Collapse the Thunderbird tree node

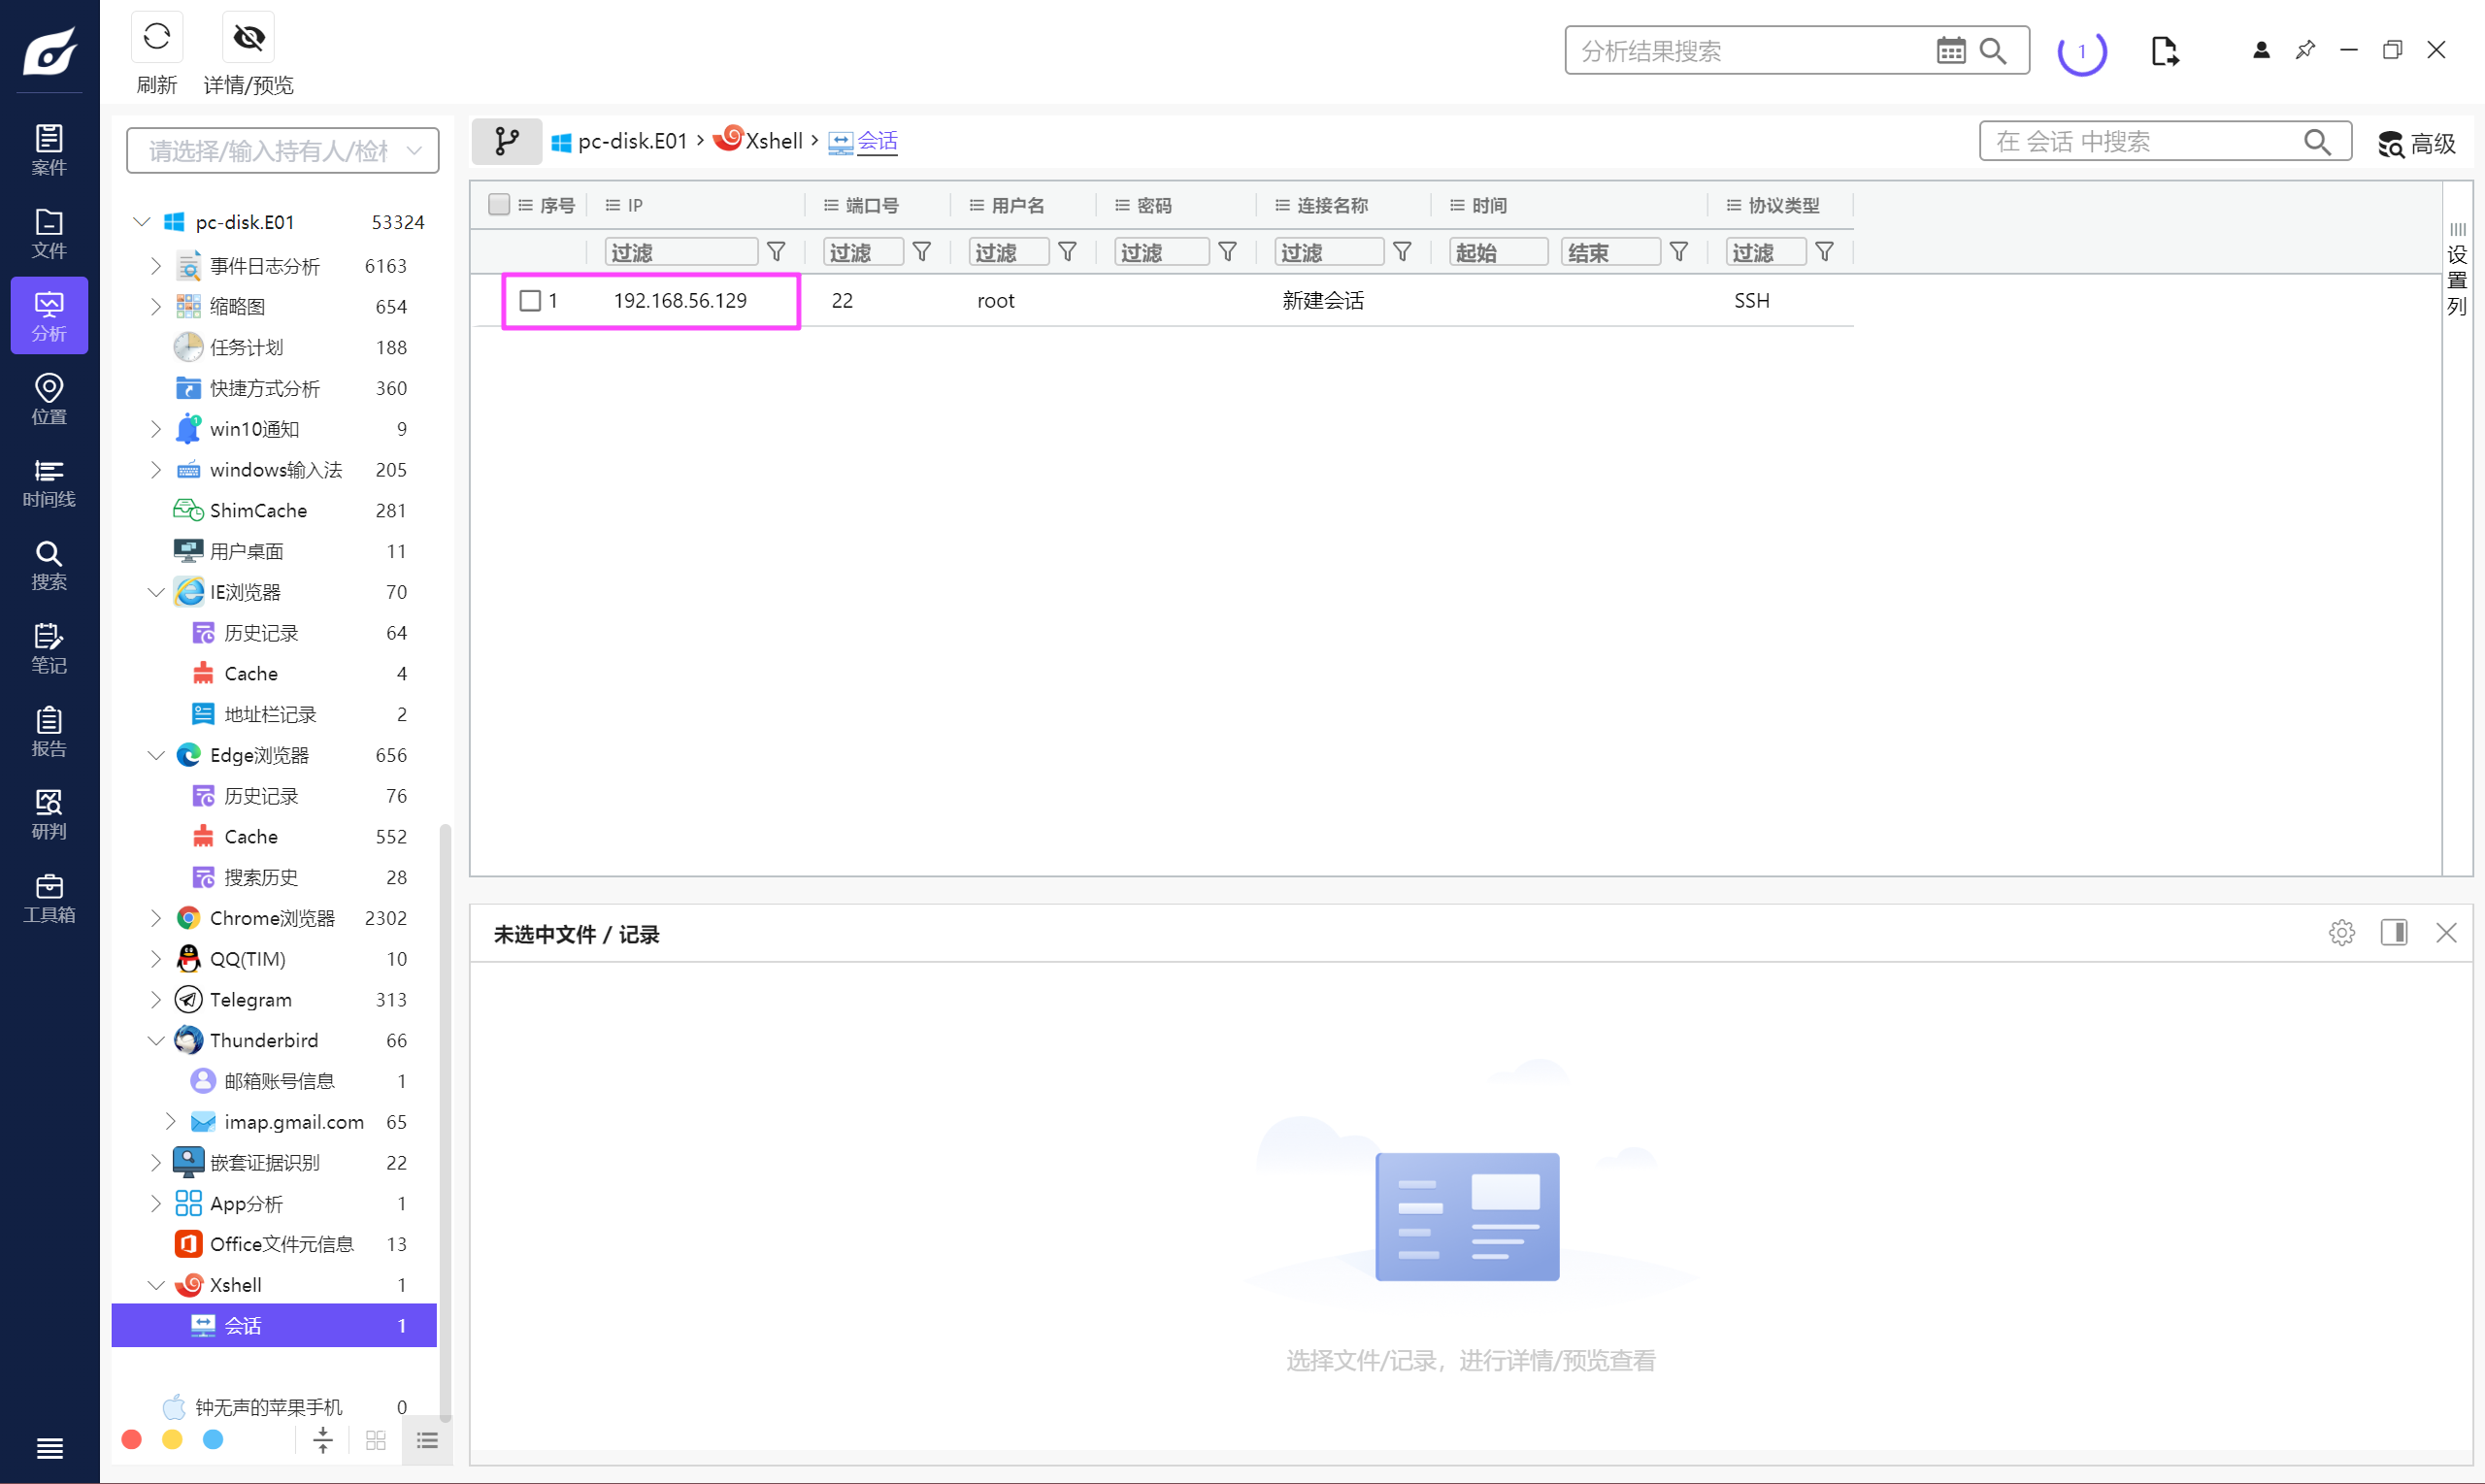click(156, 1040)
